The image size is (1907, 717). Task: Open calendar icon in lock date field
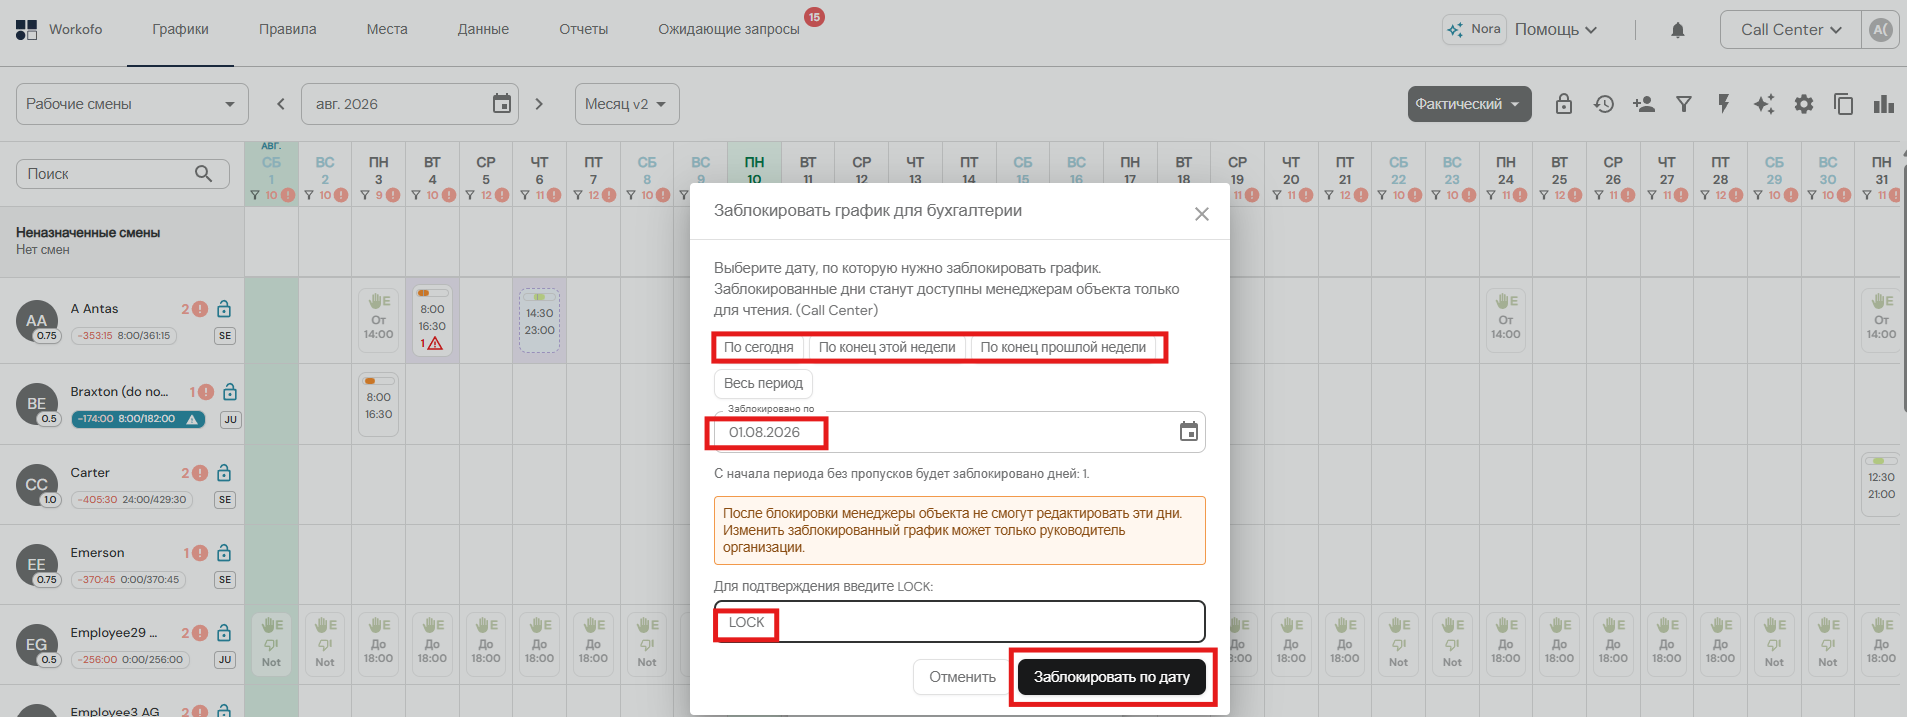click(x=1189, y=432)
